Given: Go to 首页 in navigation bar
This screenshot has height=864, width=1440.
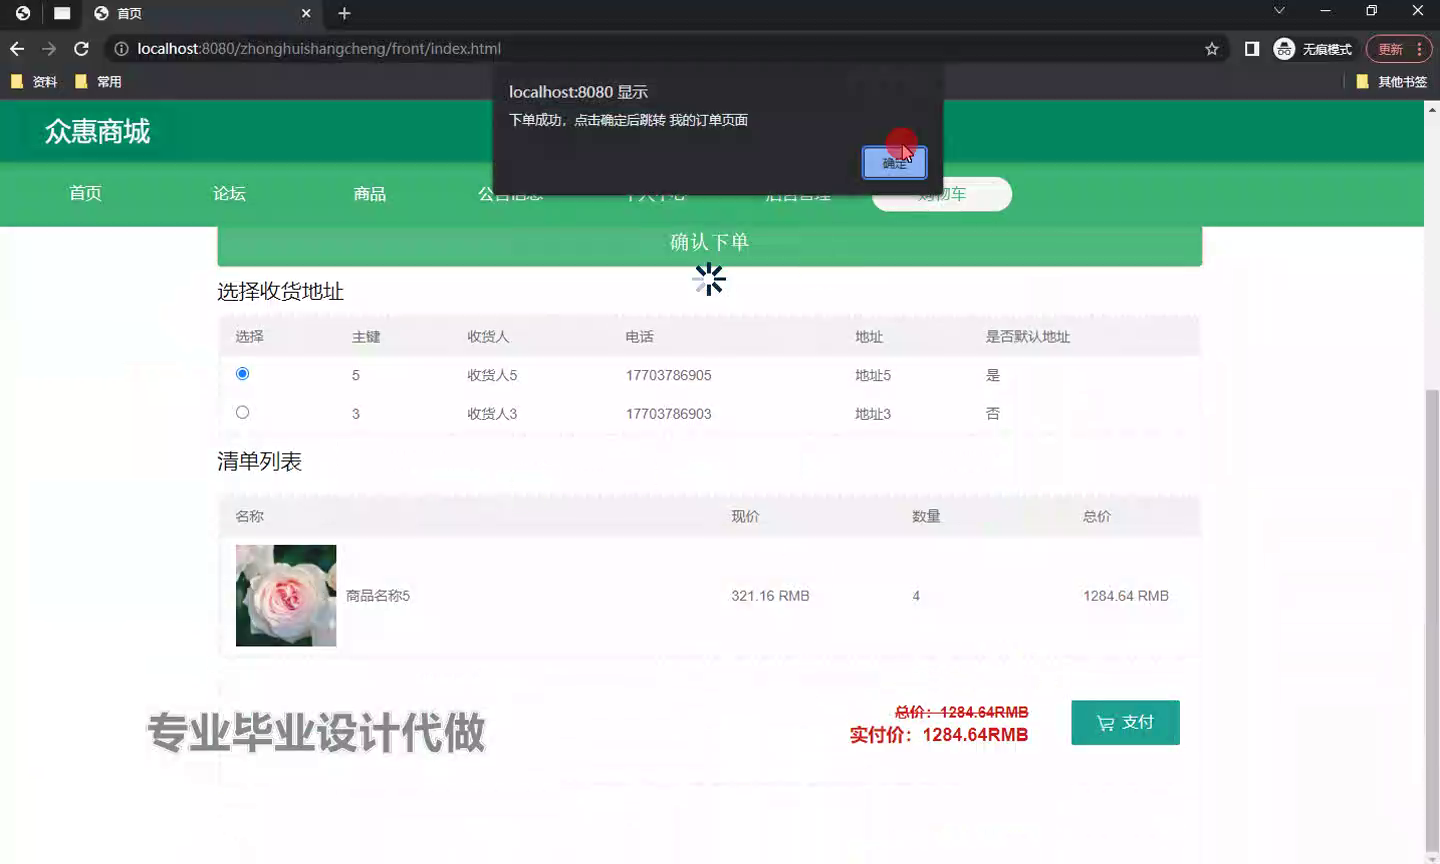Looking at the screenshot, I should pyautogui.click(x=85, y=194).
